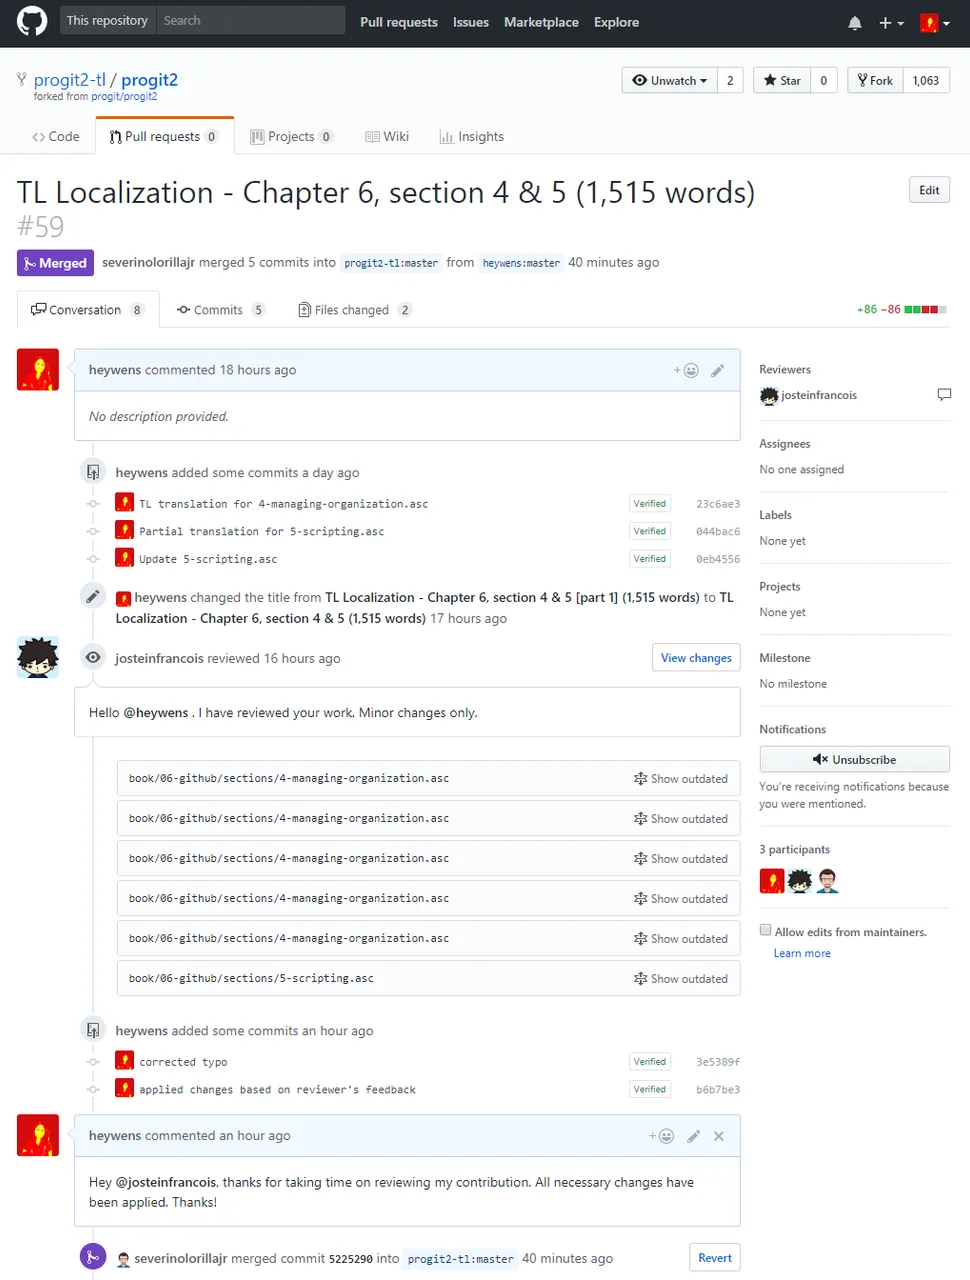Fork the repository
Viewport: 970px width, 1280px height.
875,80
